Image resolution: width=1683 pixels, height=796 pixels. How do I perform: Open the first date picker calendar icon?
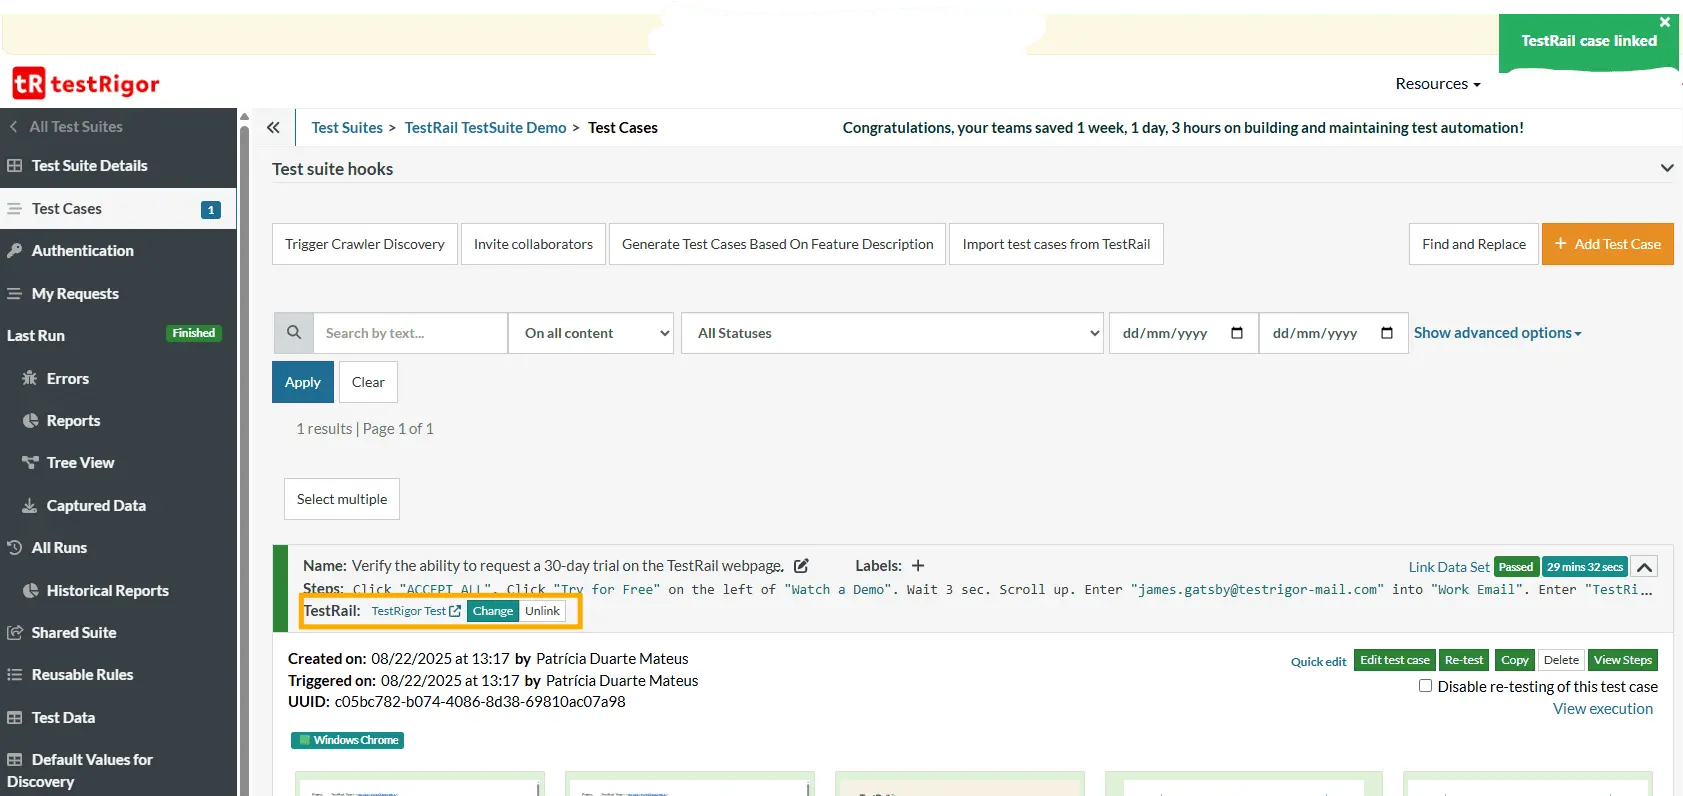(1237, 333)
